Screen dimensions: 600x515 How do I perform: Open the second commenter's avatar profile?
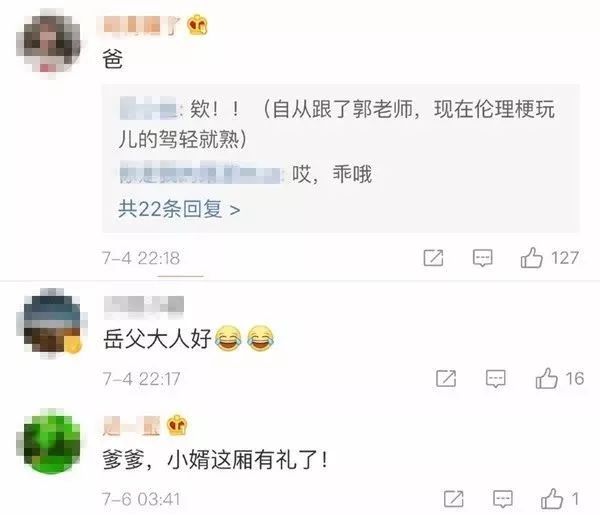click(51, 323)
